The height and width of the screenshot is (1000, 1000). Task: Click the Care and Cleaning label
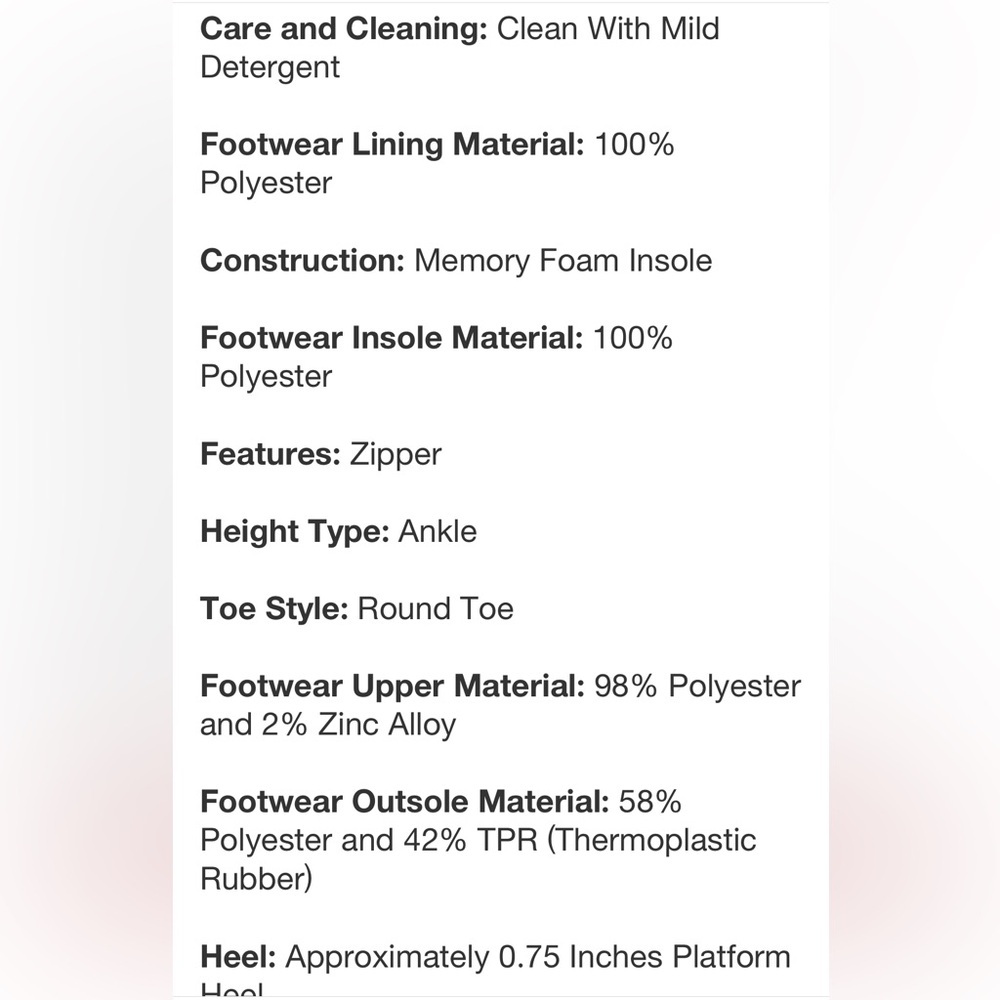point(344,29)
